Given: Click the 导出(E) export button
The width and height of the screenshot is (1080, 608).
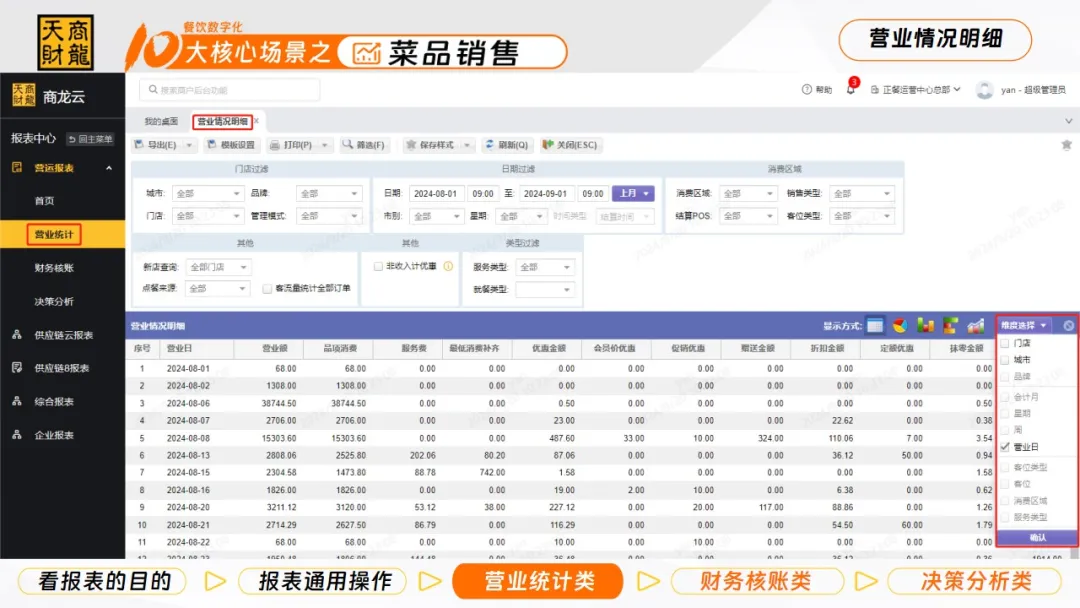Looking at the screenshot, I should (156, 145).
